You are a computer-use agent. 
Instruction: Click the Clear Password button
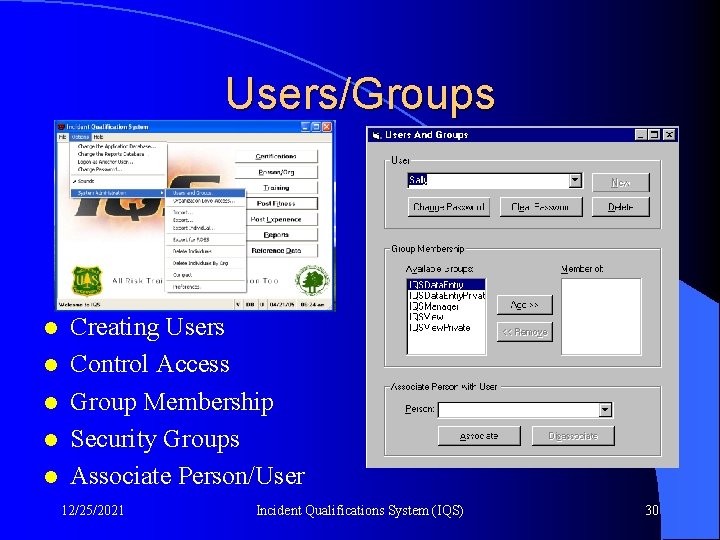pyautogui.click(x=541, y=207)
